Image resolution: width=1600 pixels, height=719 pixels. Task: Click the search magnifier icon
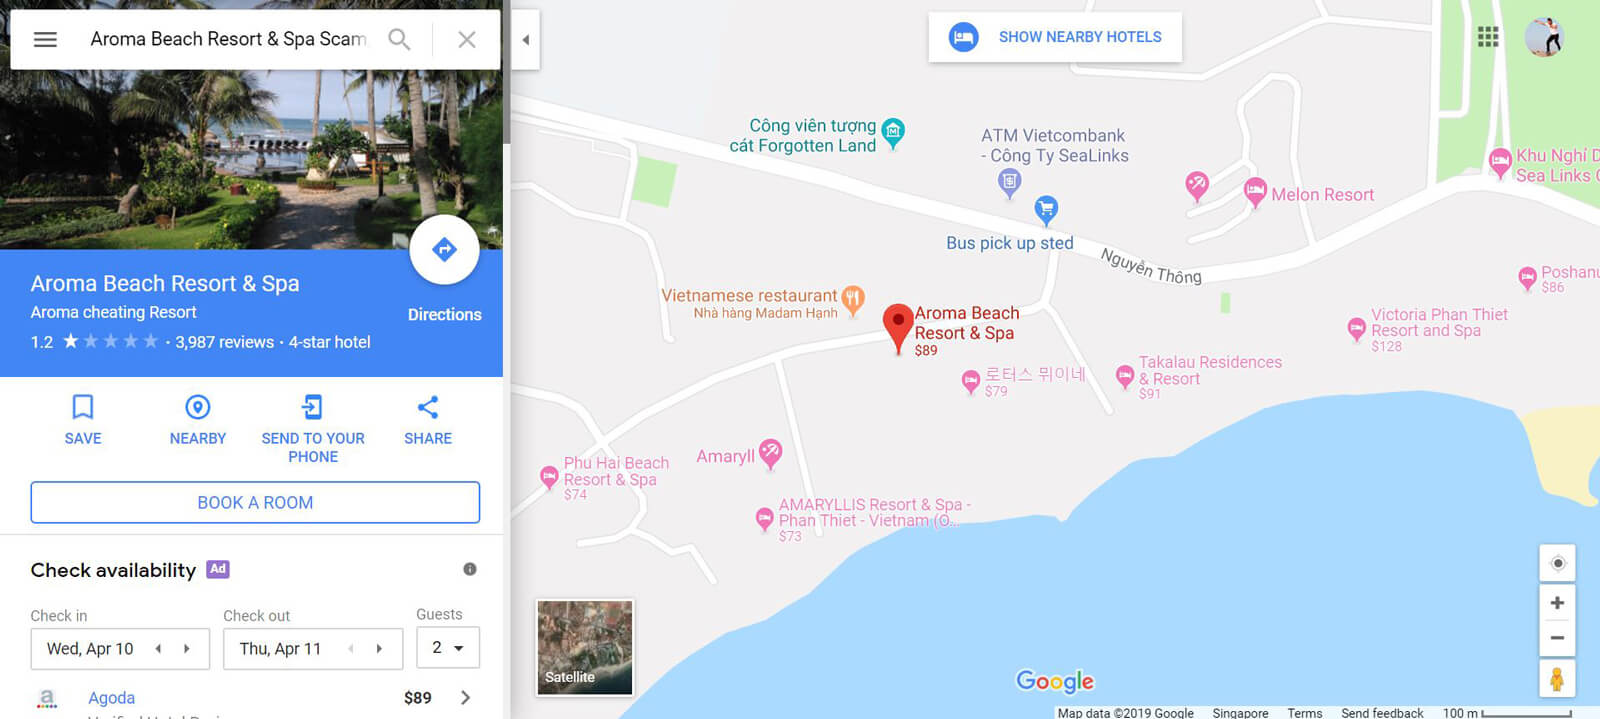(399, 39)
